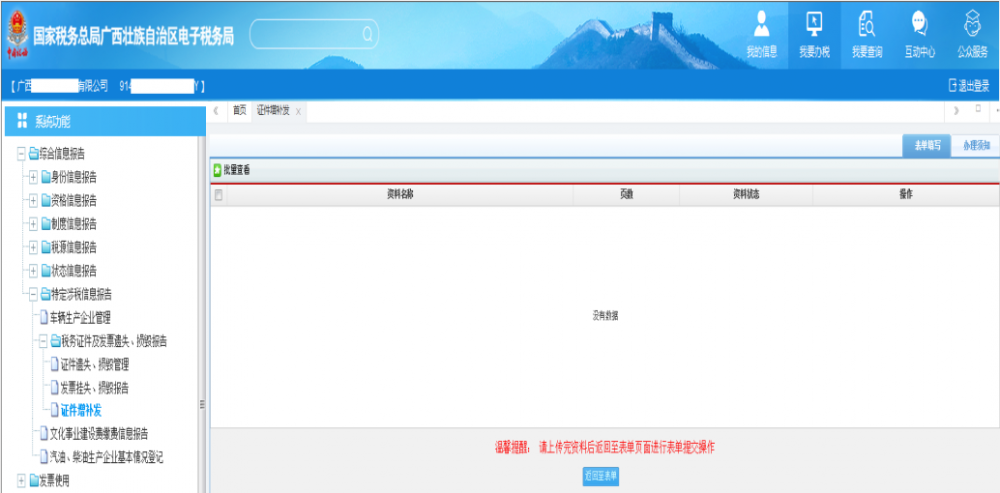Open 汽油、柴油生产企业基本情况登记 item

click(107, 457)
